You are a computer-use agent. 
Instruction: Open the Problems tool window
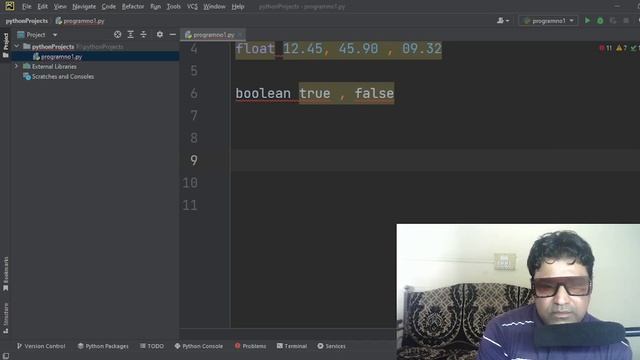[x=250, y=346]
